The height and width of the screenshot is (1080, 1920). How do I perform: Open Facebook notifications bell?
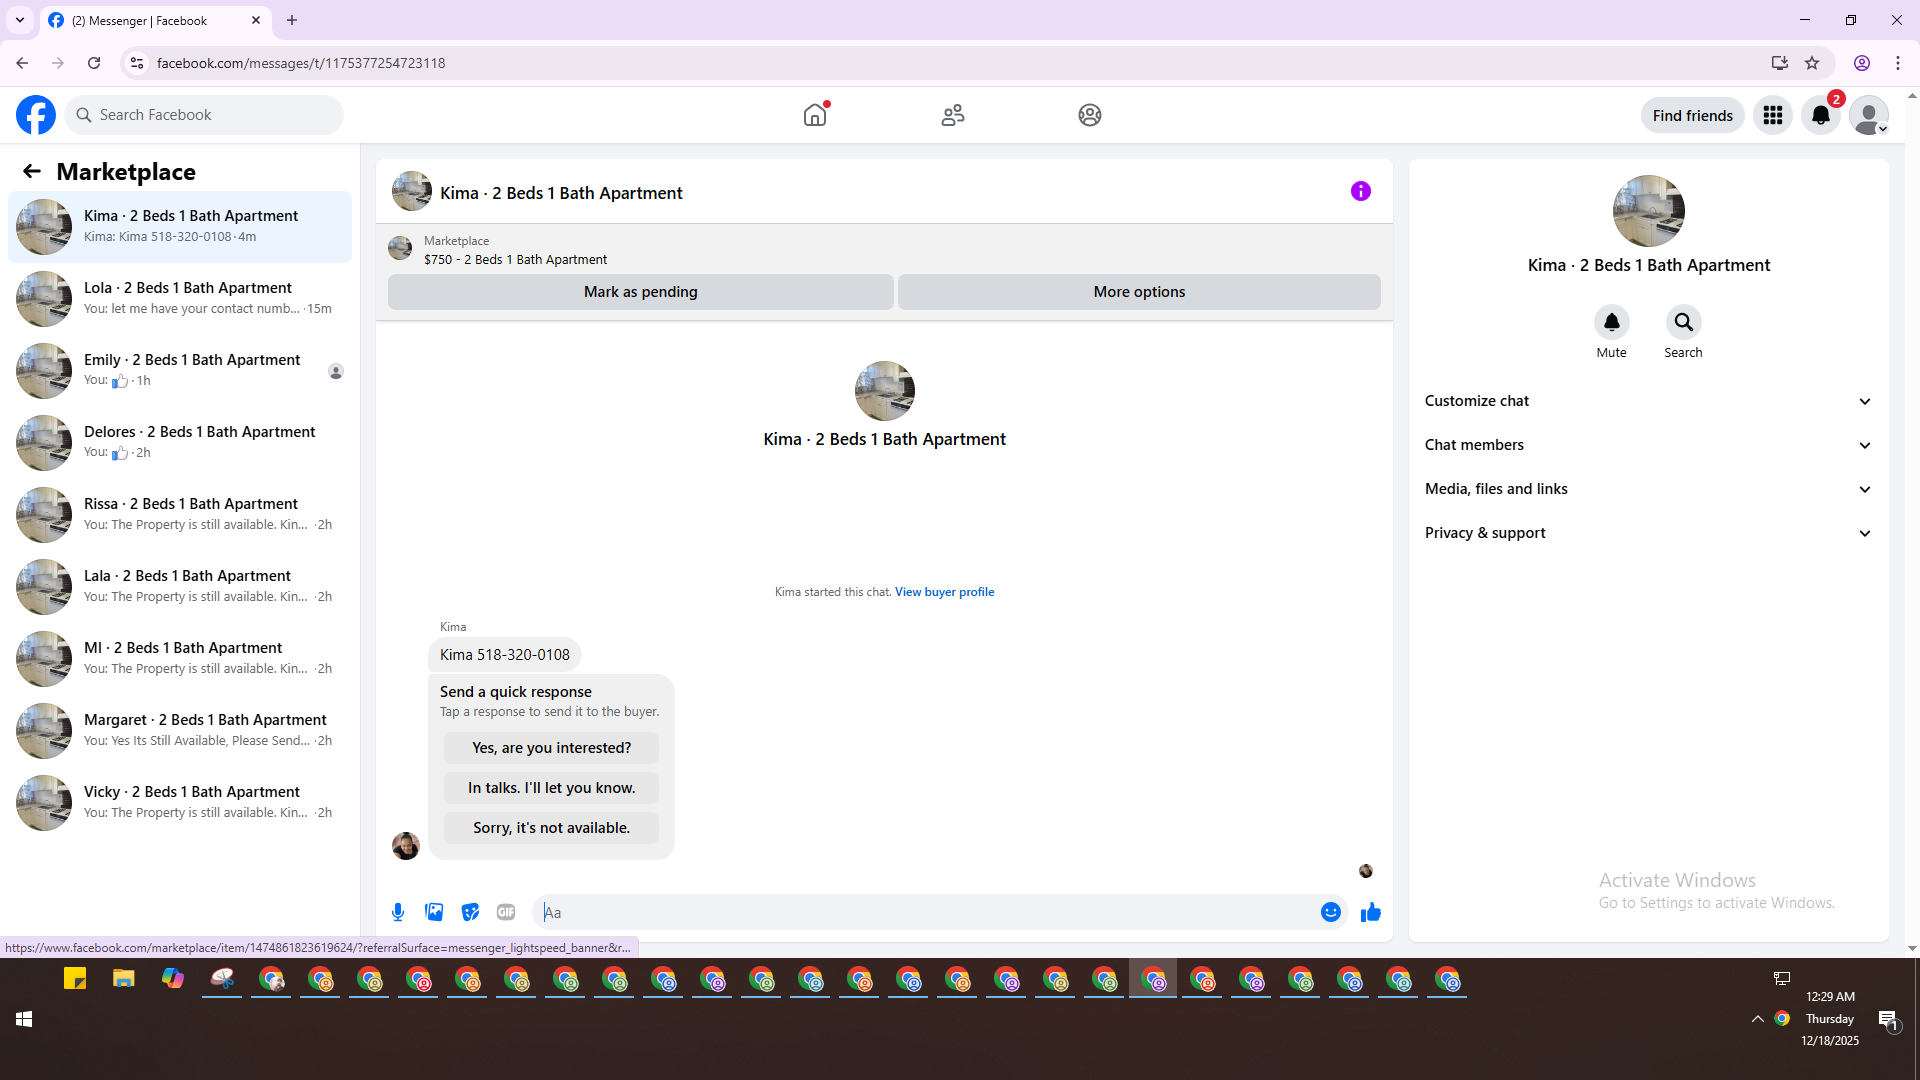(1820, 115)
